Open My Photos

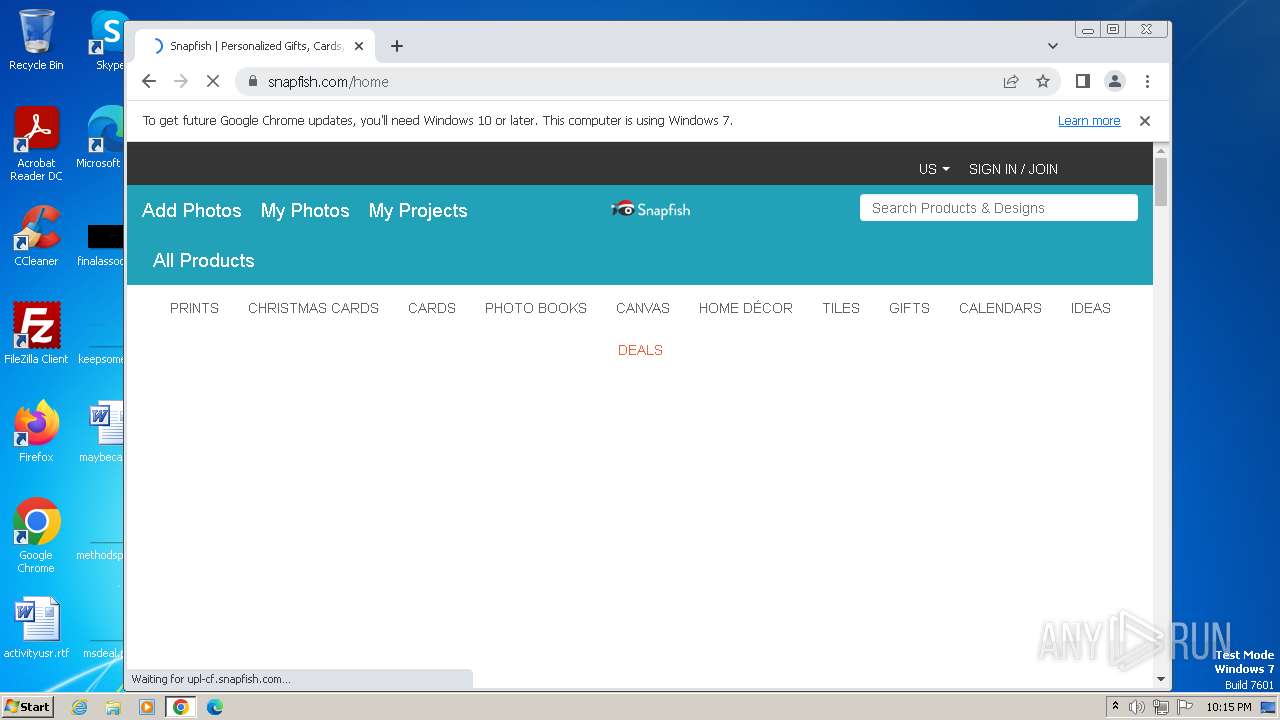[x=305, y=211]
